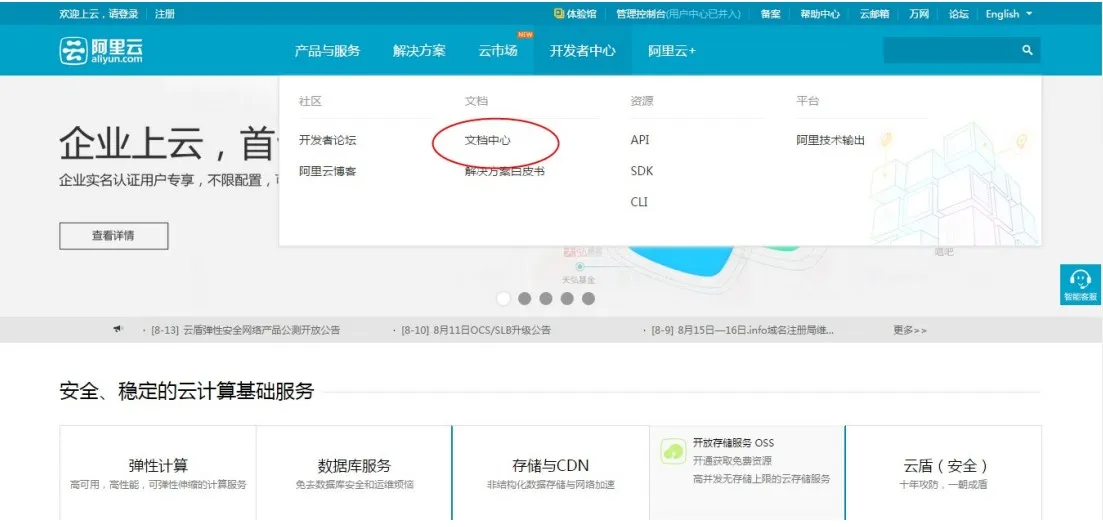Open 管理控制台 link
Viewport: 1103px width, 527px height.
pos(678,14)
